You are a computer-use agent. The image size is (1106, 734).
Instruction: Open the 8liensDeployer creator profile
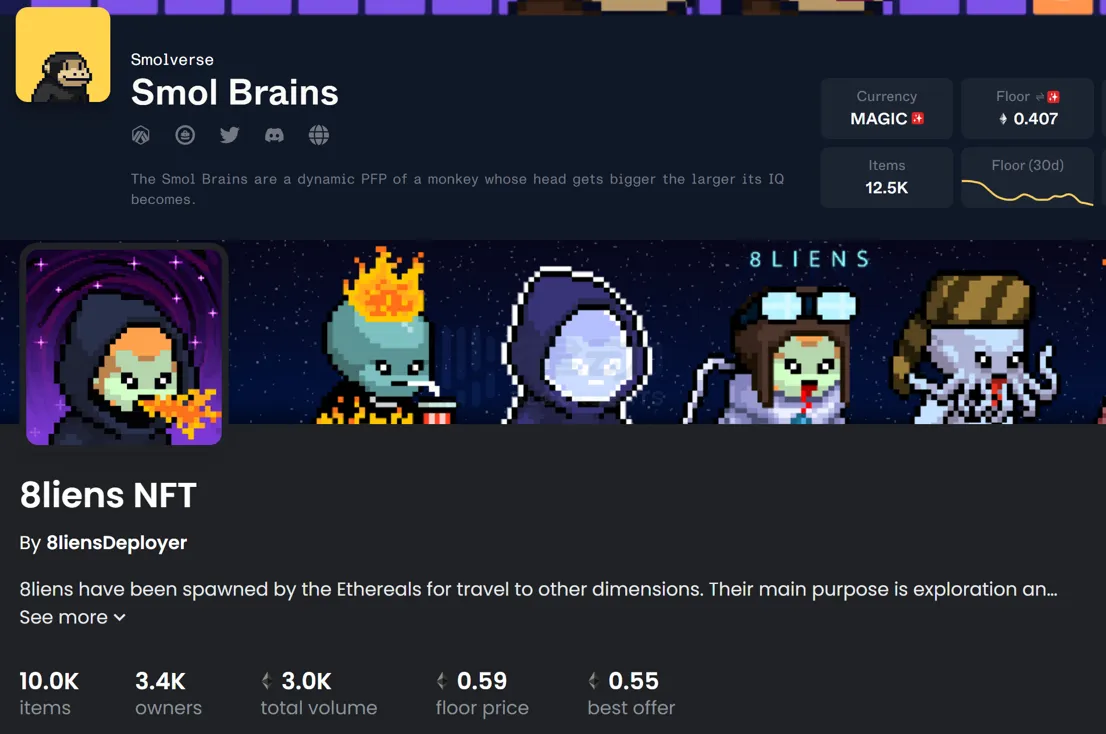point(116,543)
